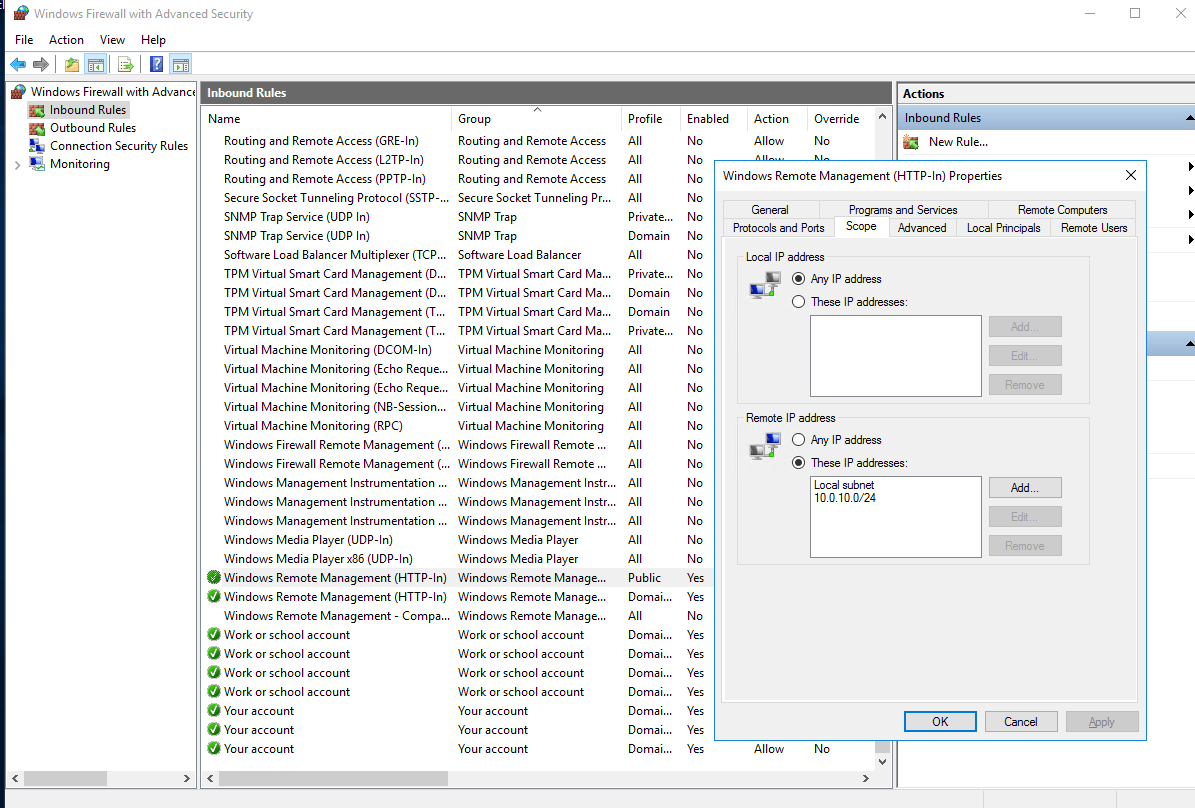1195x808 pixels.
Task: Switch to the Advanced tab
Action: 921,227
